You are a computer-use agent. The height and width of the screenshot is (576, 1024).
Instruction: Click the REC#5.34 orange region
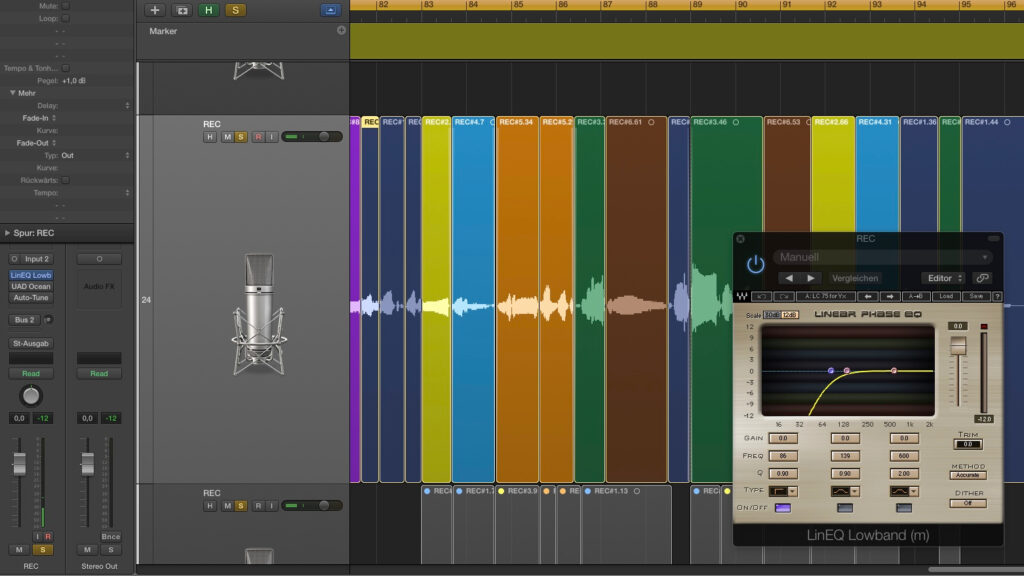(517, 299)
